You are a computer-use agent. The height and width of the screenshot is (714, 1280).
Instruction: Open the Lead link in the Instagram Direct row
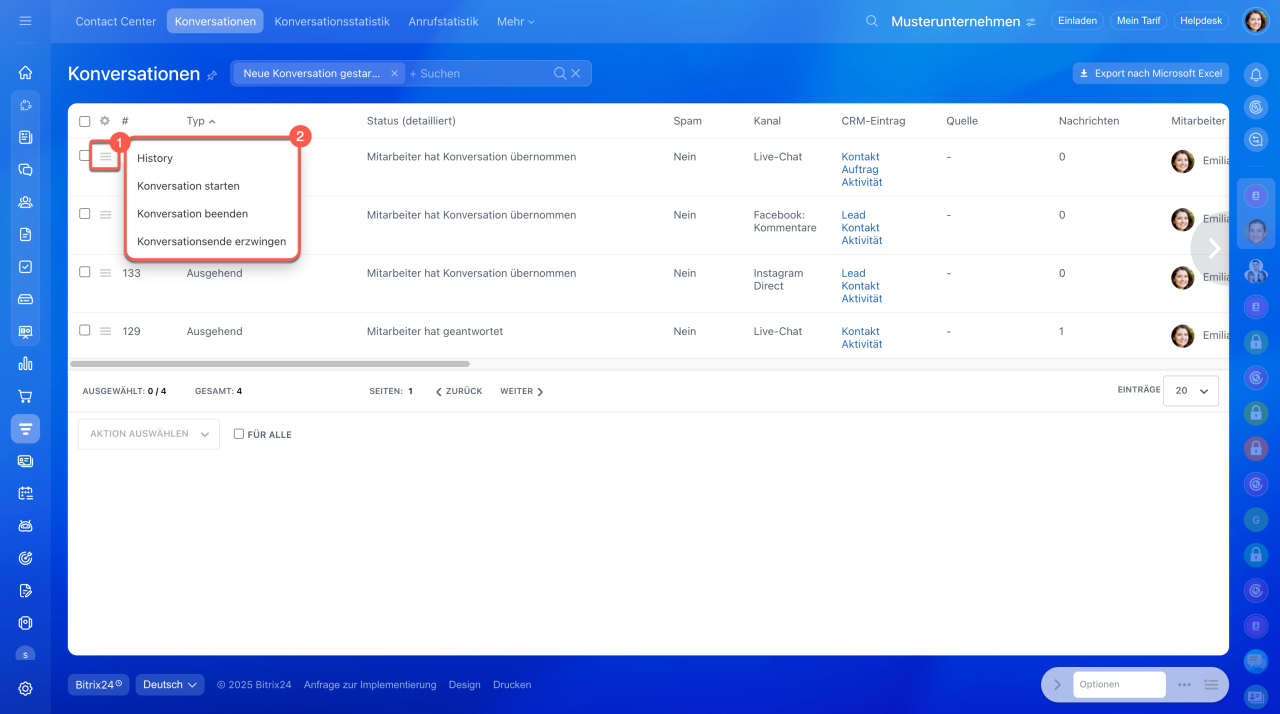point(853,273)
